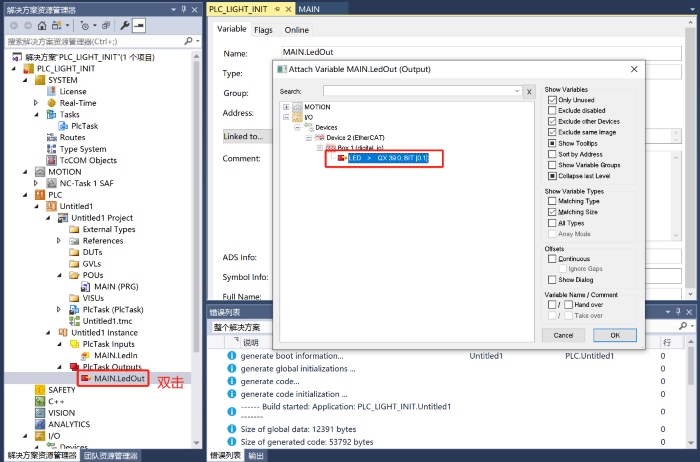This screenshot has height=462, width=700.
Task: Click the Linked to... button
Action: click(x=248, y=137)
